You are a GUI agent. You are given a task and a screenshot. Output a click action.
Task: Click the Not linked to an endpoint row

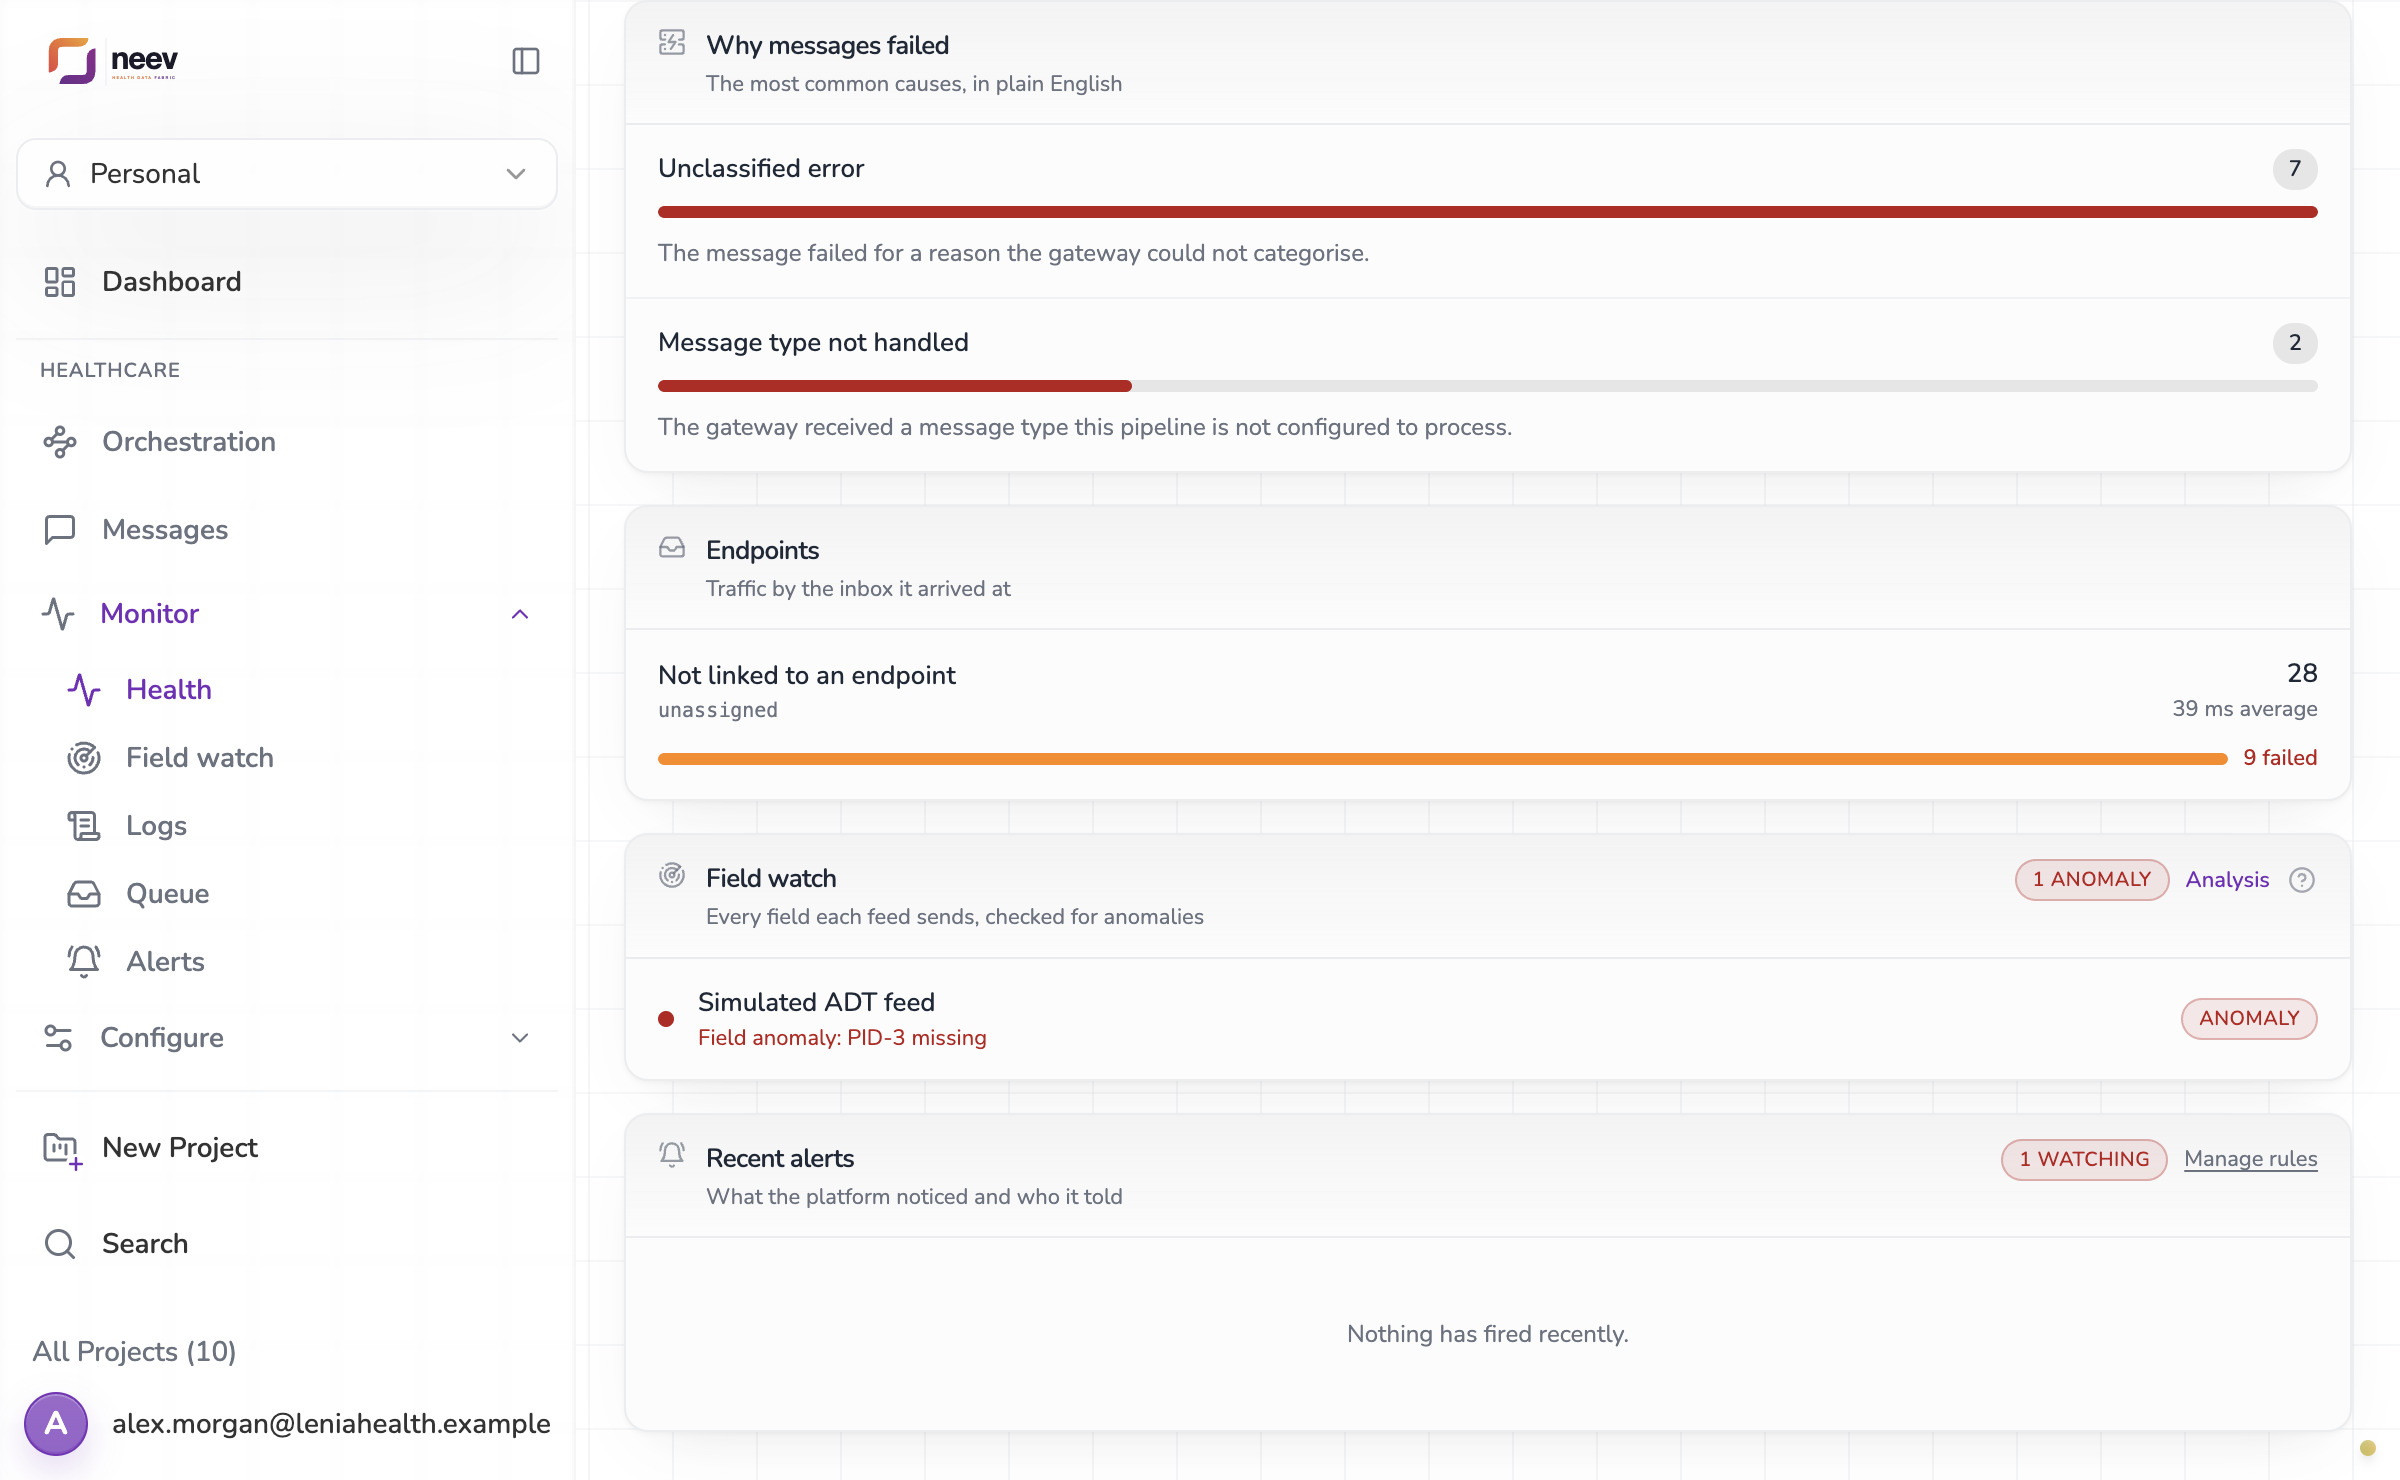click(x=1488, y=714)
